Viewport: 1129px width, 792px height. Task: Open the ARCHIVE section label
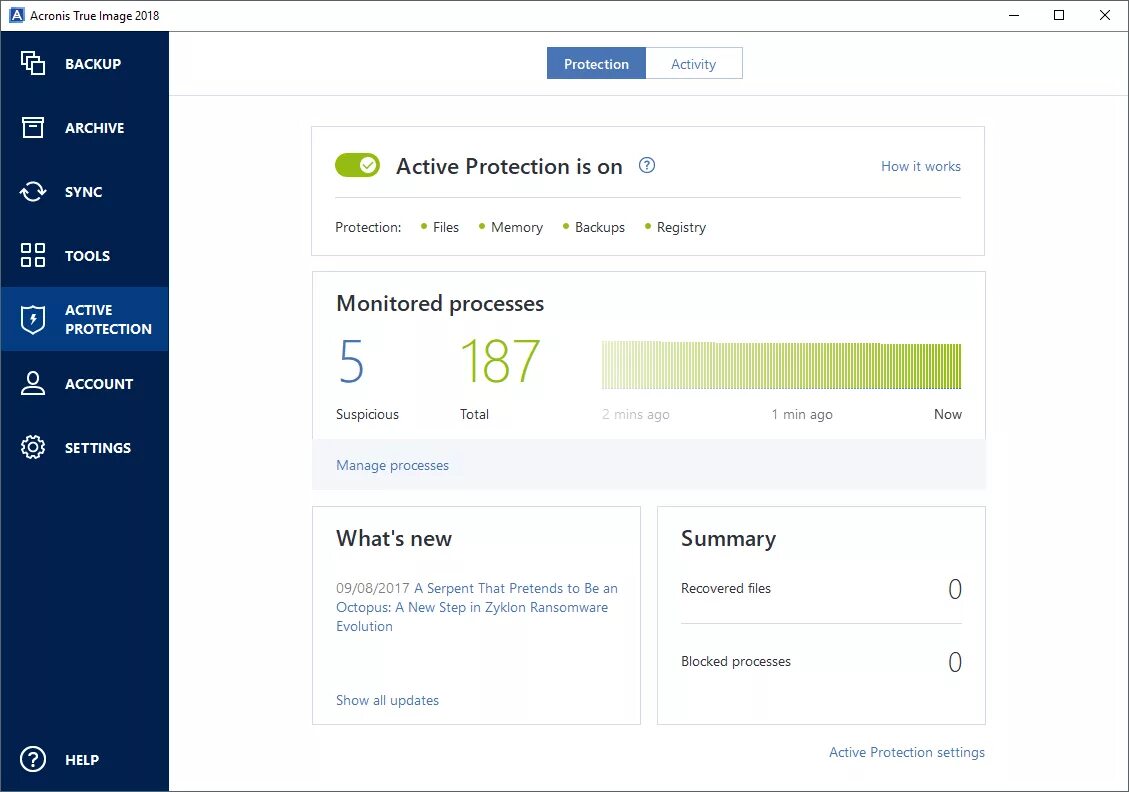click(x=94, y=128)
